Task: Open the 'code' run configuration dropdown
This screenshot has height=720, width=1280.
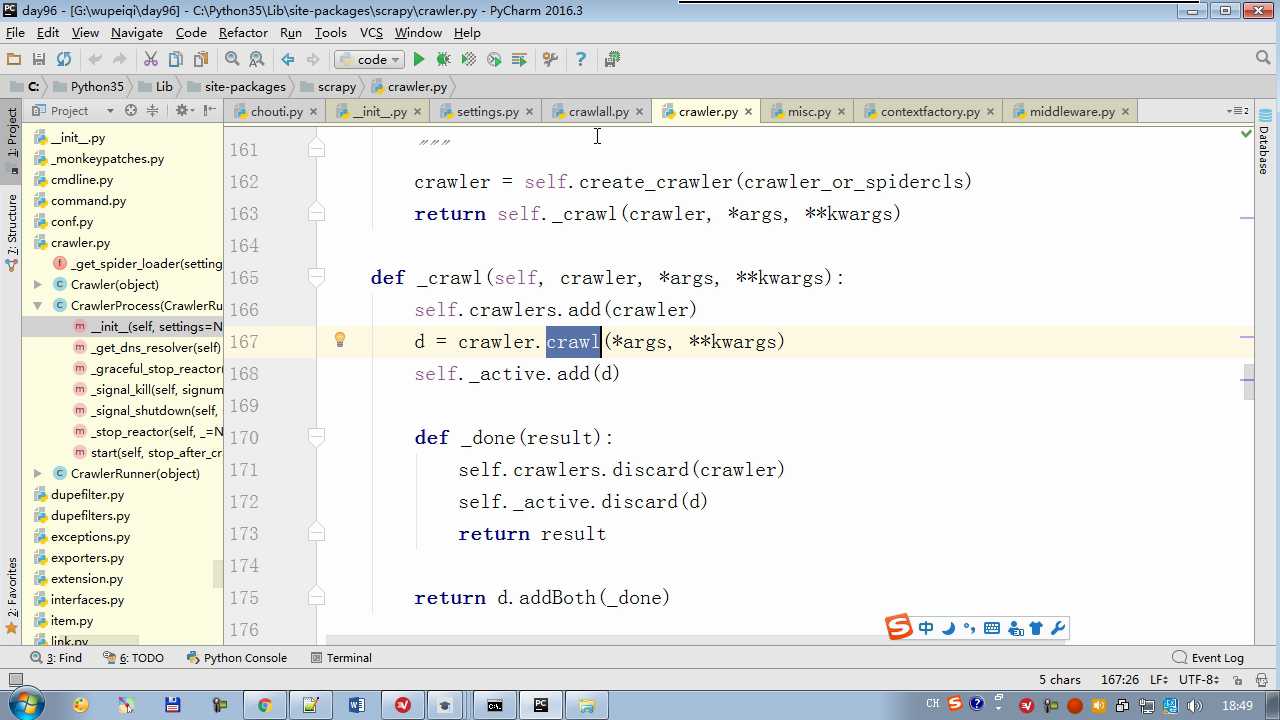Action: click(369, 60)
